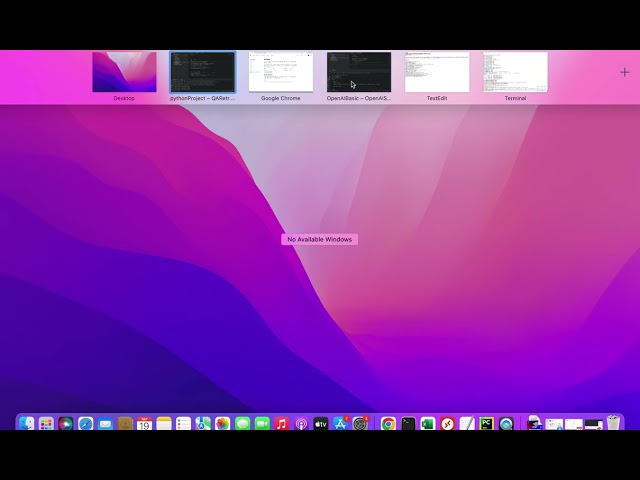
Task: Switch to the TextEdit space
Action: [x=436, y=73]
